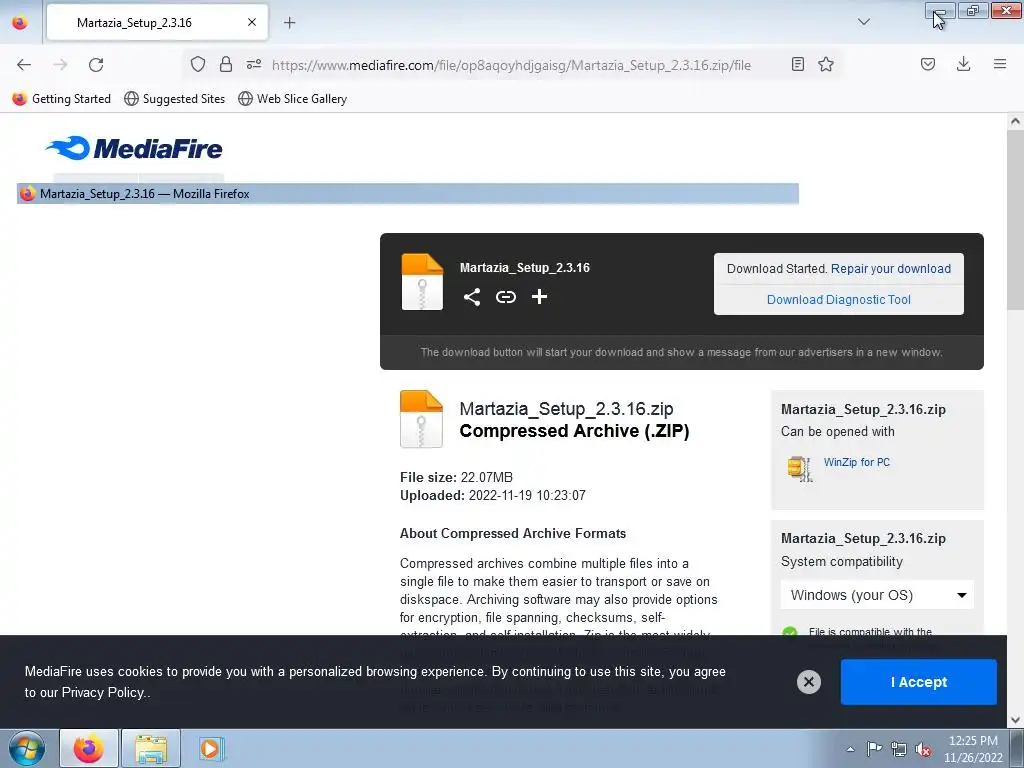Click the green compatibility check icon
Viewport: 1024px width, 768px height.
pyautogui.click(x=790, y=633)
